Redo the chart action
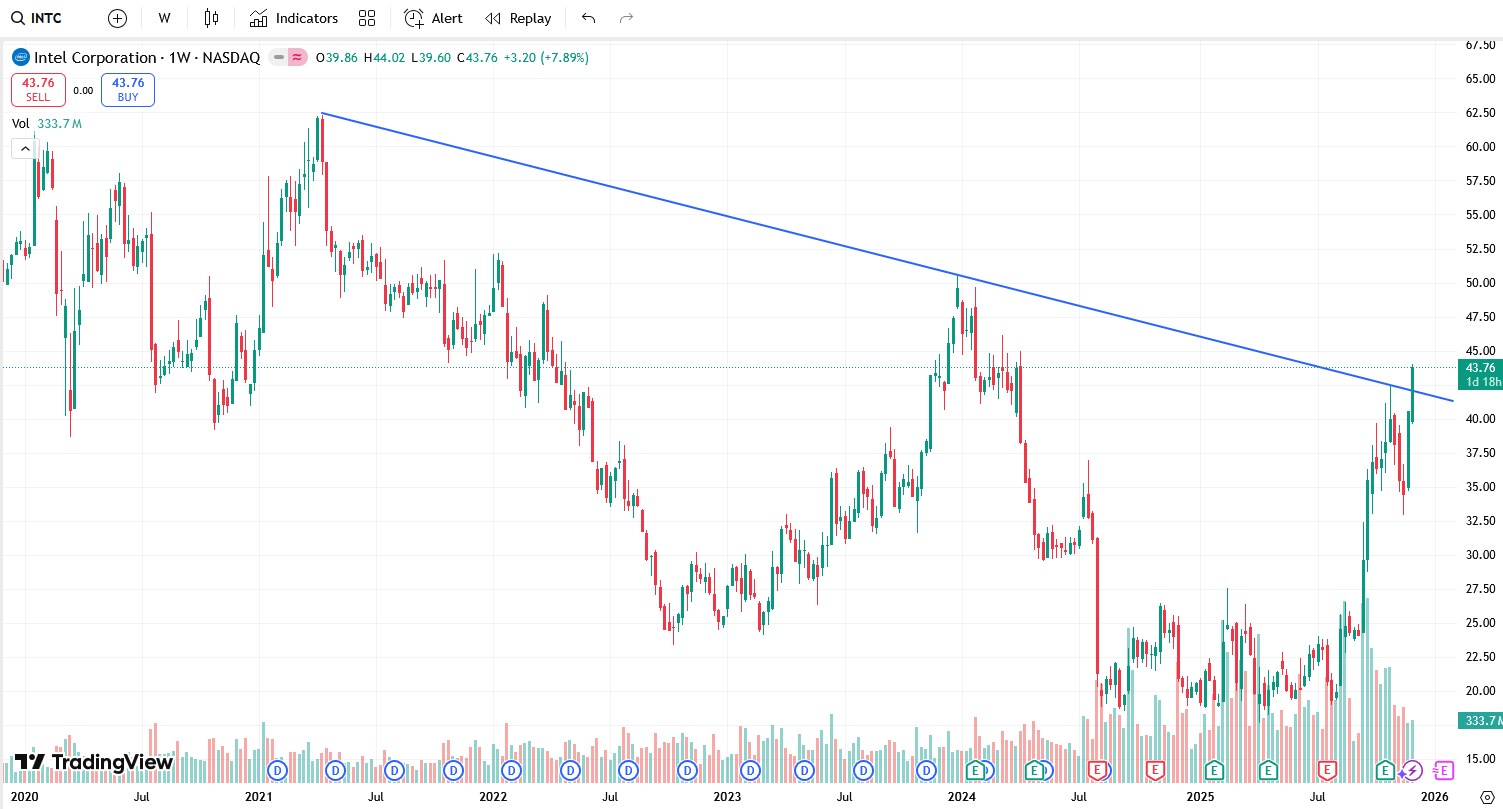1503x809 pixels. [x=627, y=18]
